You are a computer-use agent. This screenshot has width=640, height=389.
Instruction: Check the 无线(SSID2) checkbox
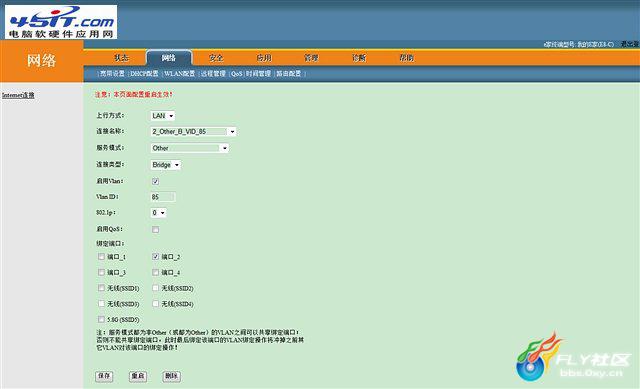click(x=156, y=288)
